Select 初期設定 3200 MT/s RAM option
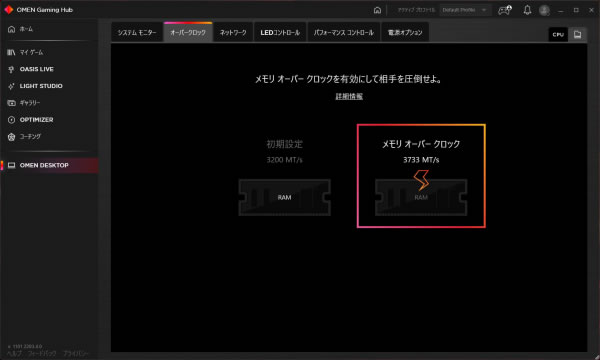This screenshot has width=600, height=360. [284, 177]
